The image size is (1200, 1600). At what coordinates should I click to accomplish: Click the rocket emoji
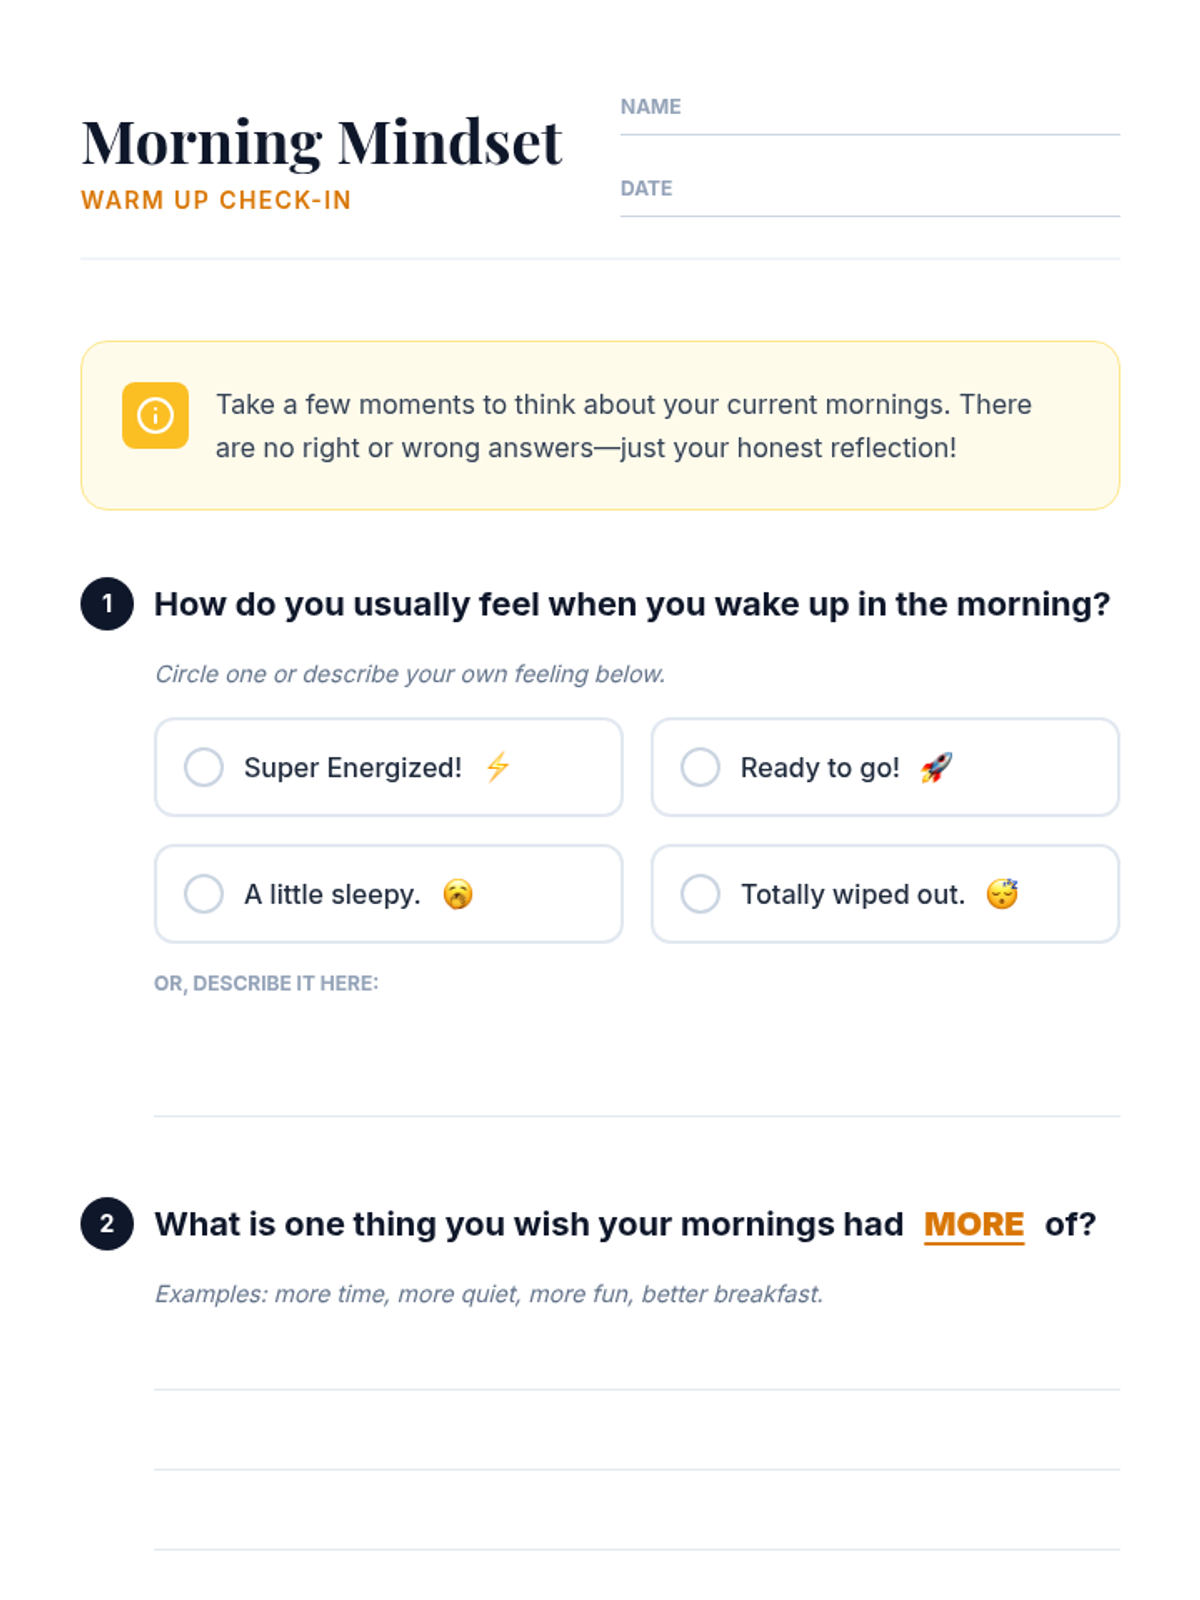tap(936, 767)
